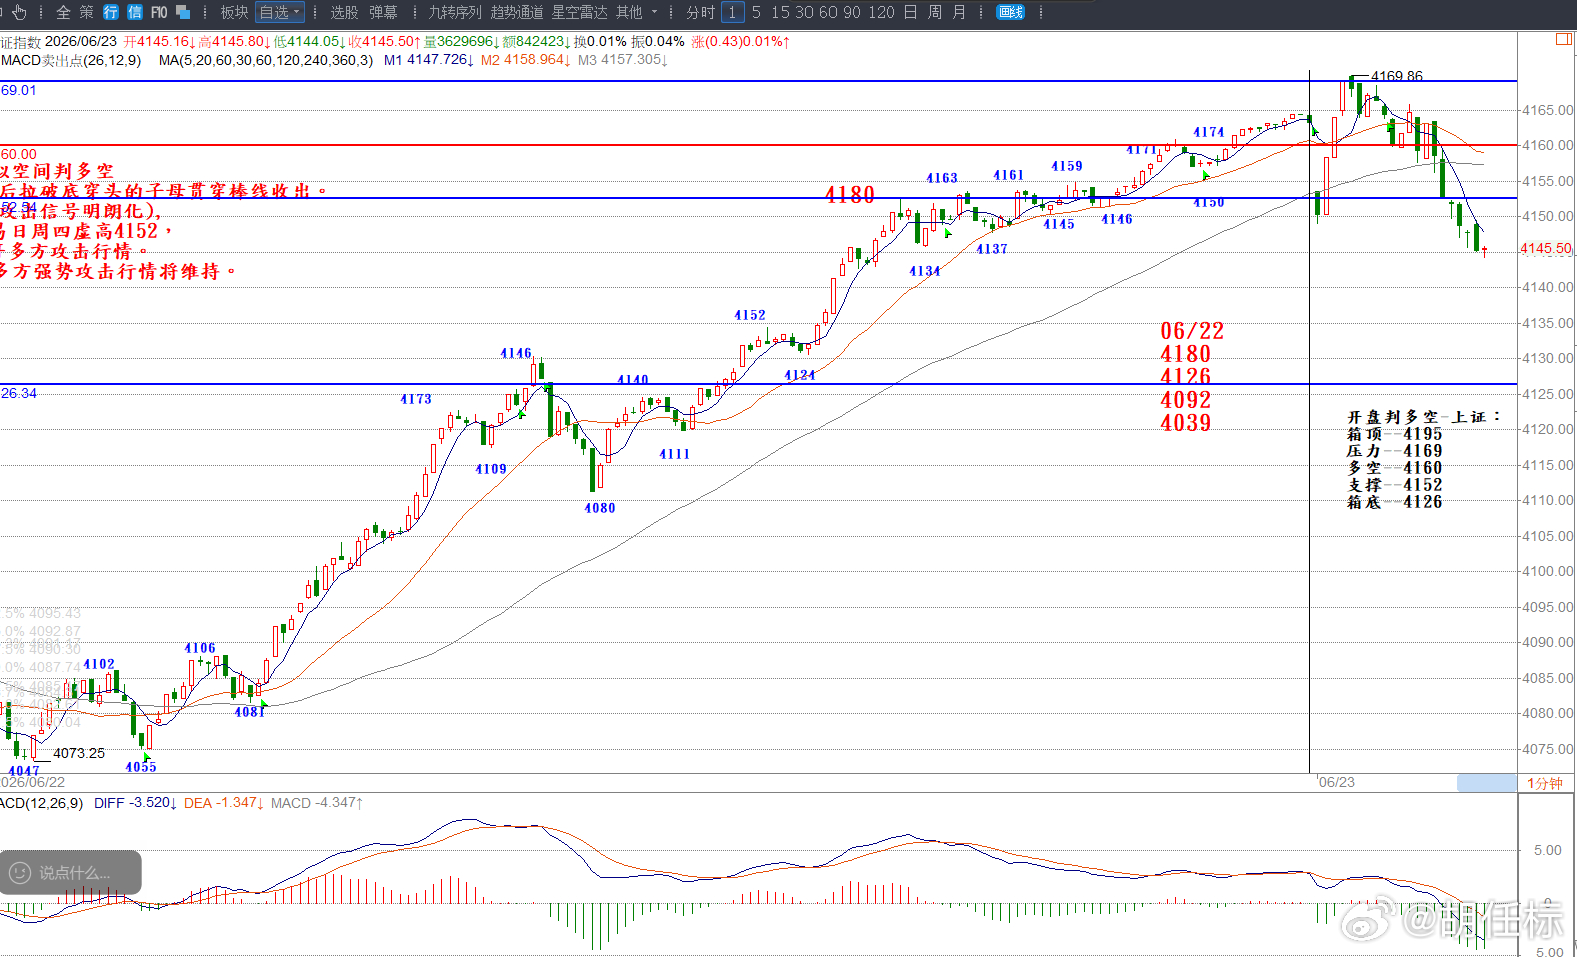1577x957 pixels.
Task: Click the 1分钟 period label
Action: 1545,783
